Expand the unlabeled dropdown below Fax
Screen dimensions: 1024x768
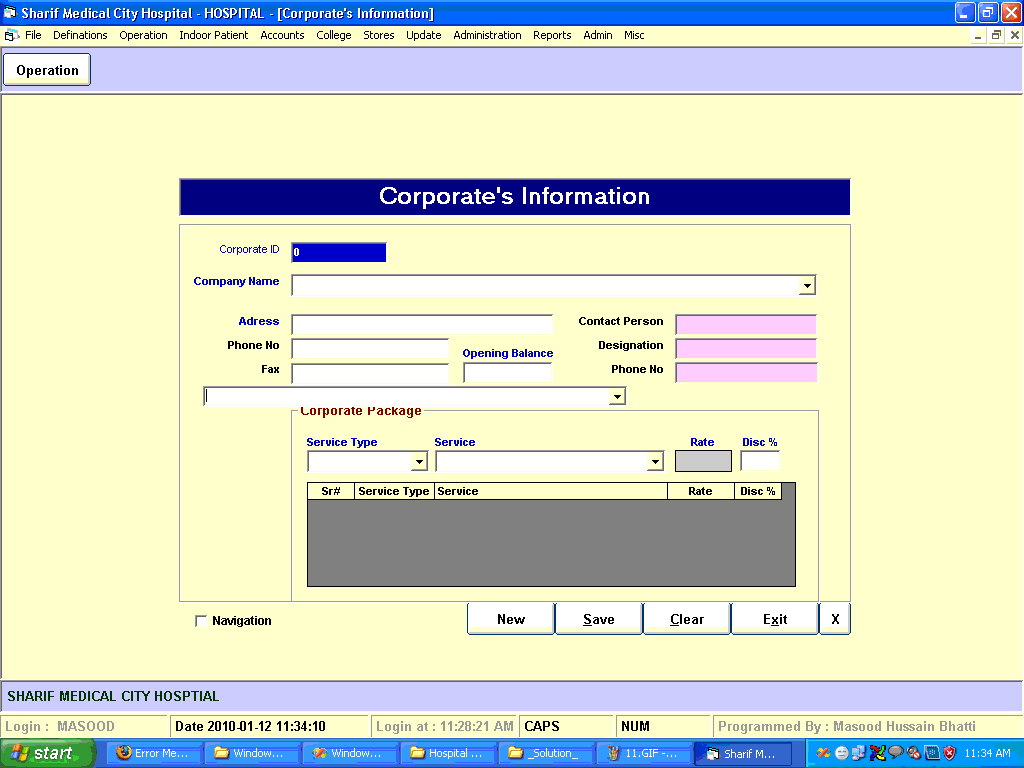tap(616, 396)
